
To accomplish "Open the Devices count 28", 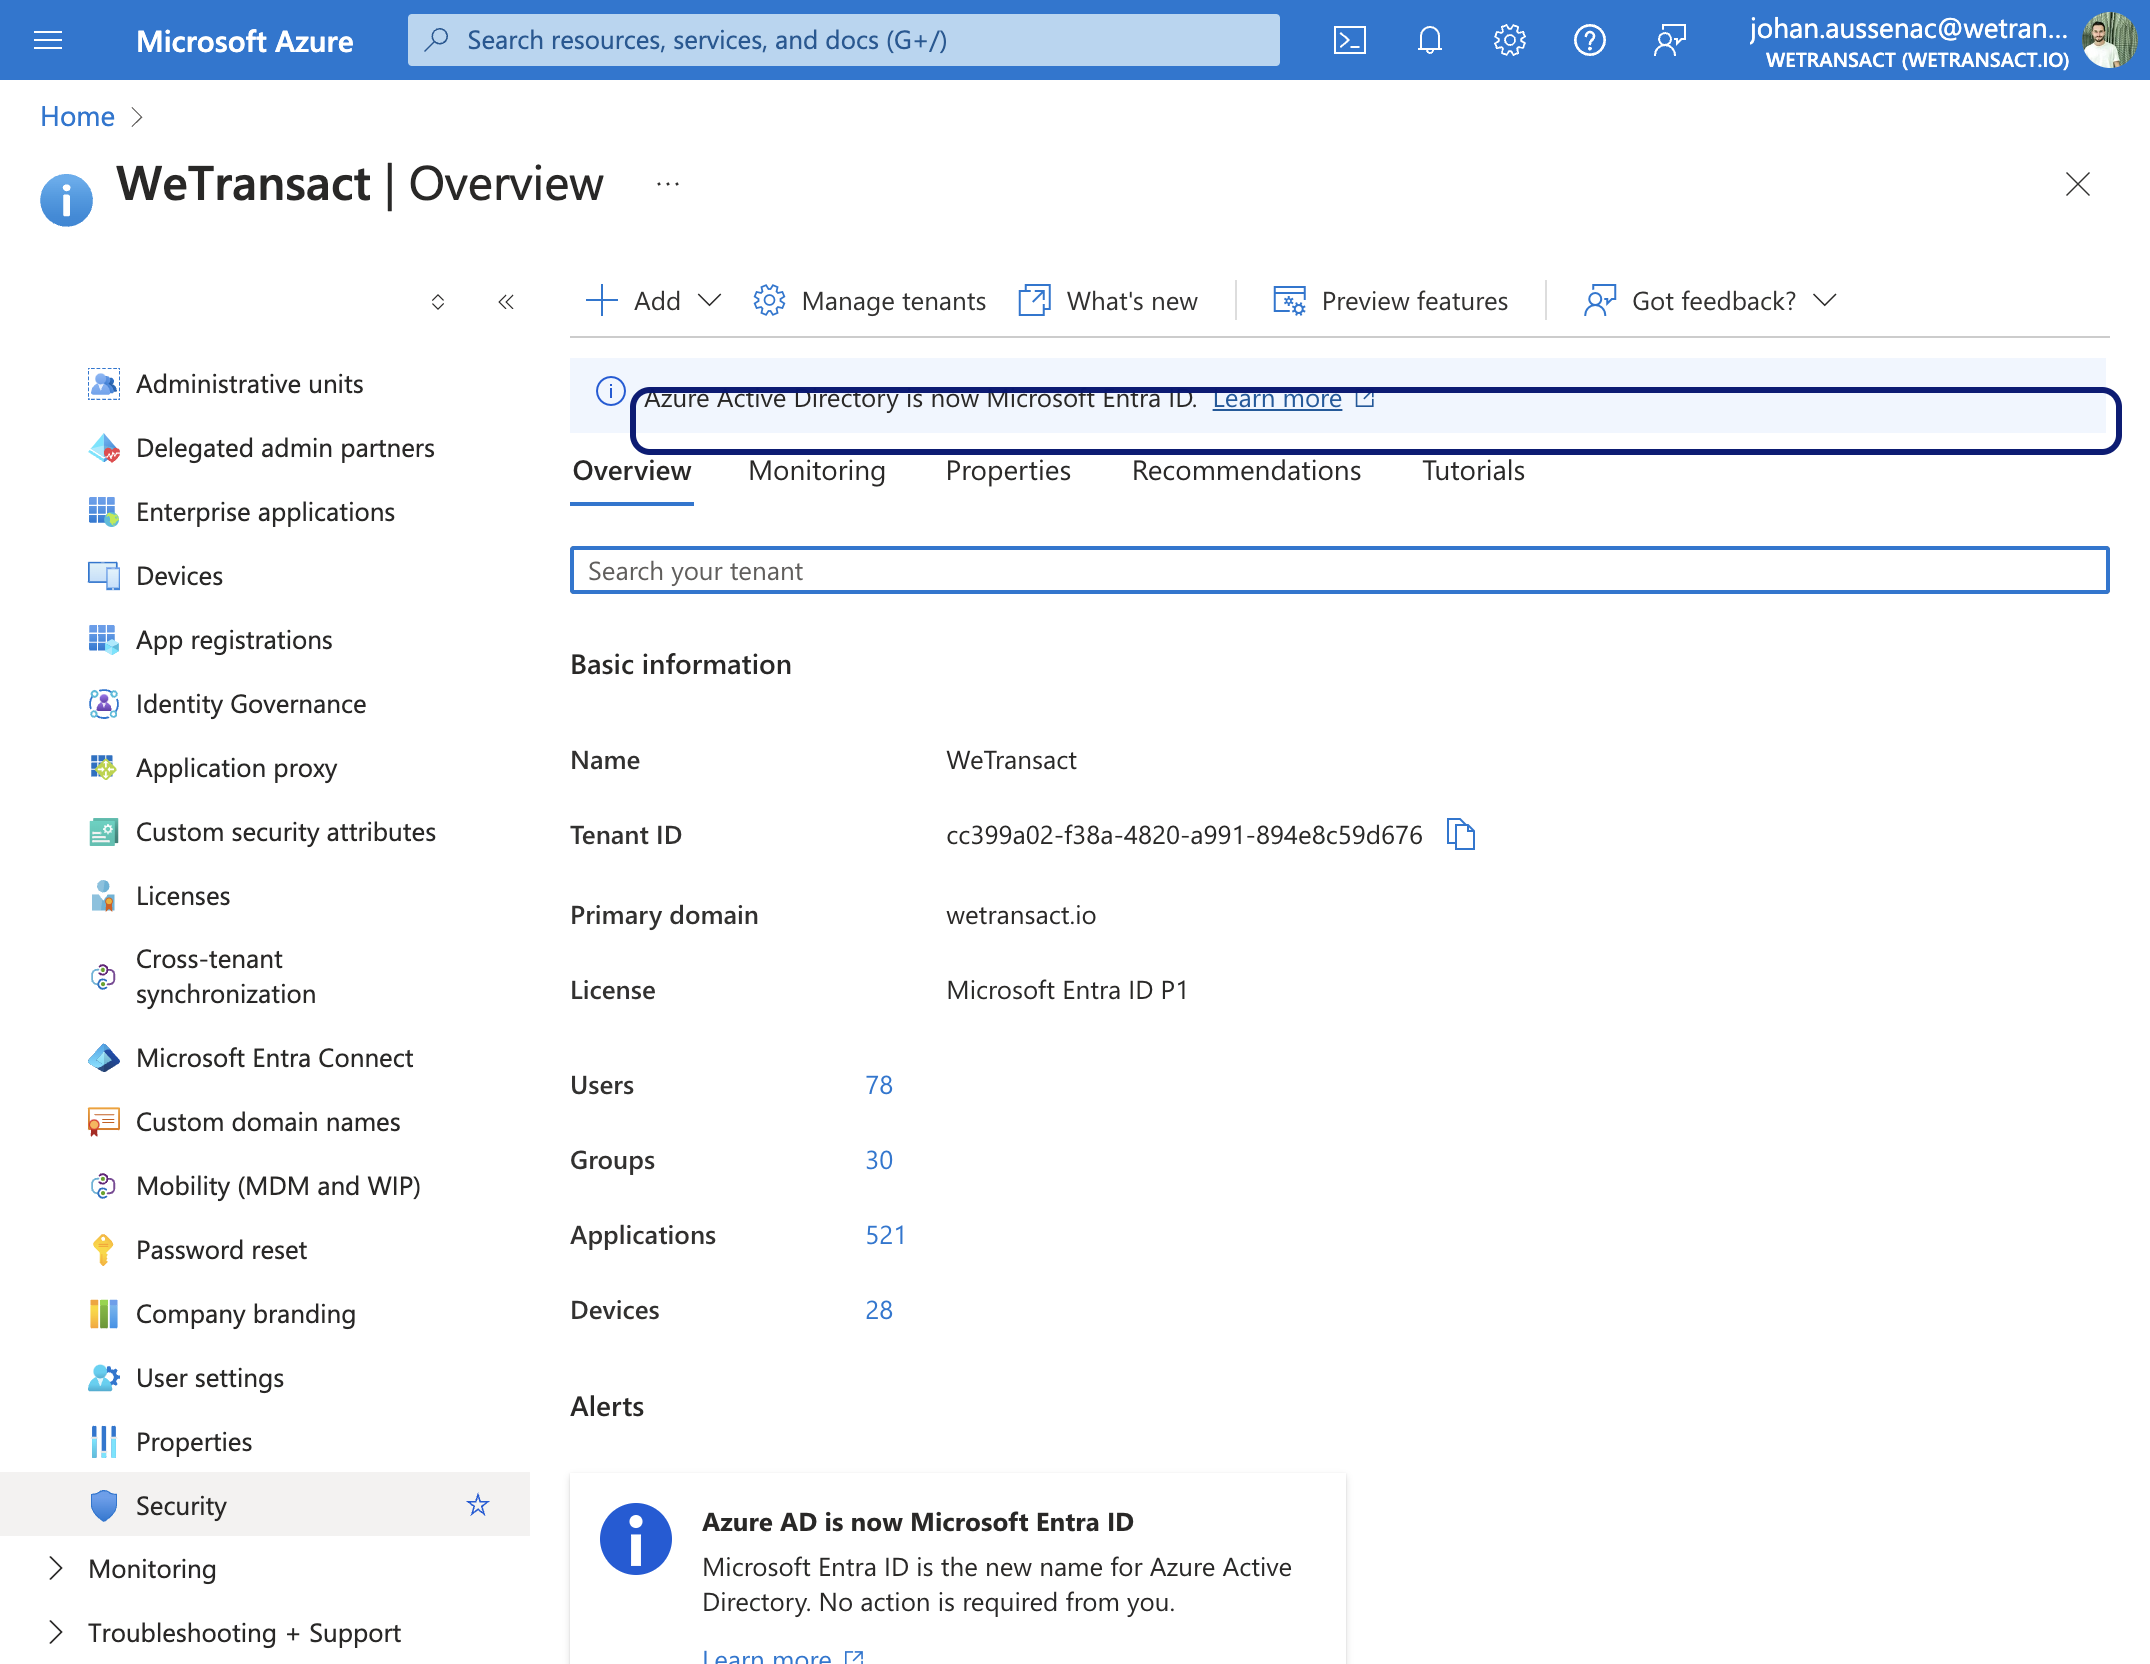I will 879,1310.
